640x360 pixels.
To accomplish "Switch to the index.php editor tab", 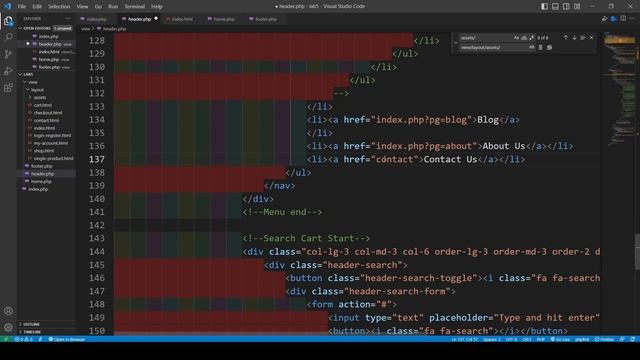I will 96,19.
